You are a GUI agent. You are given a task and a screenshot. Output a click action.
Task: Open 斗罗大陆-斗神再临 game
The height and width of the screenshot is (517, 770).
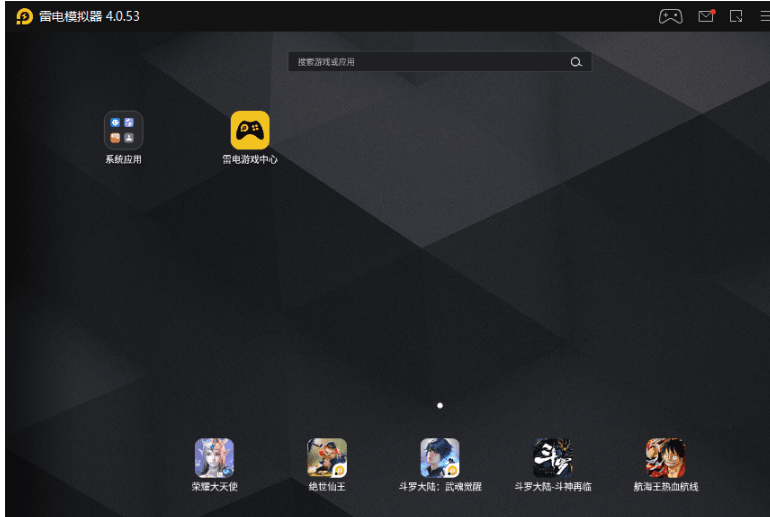pyautogui.click(x=552, y=457)
